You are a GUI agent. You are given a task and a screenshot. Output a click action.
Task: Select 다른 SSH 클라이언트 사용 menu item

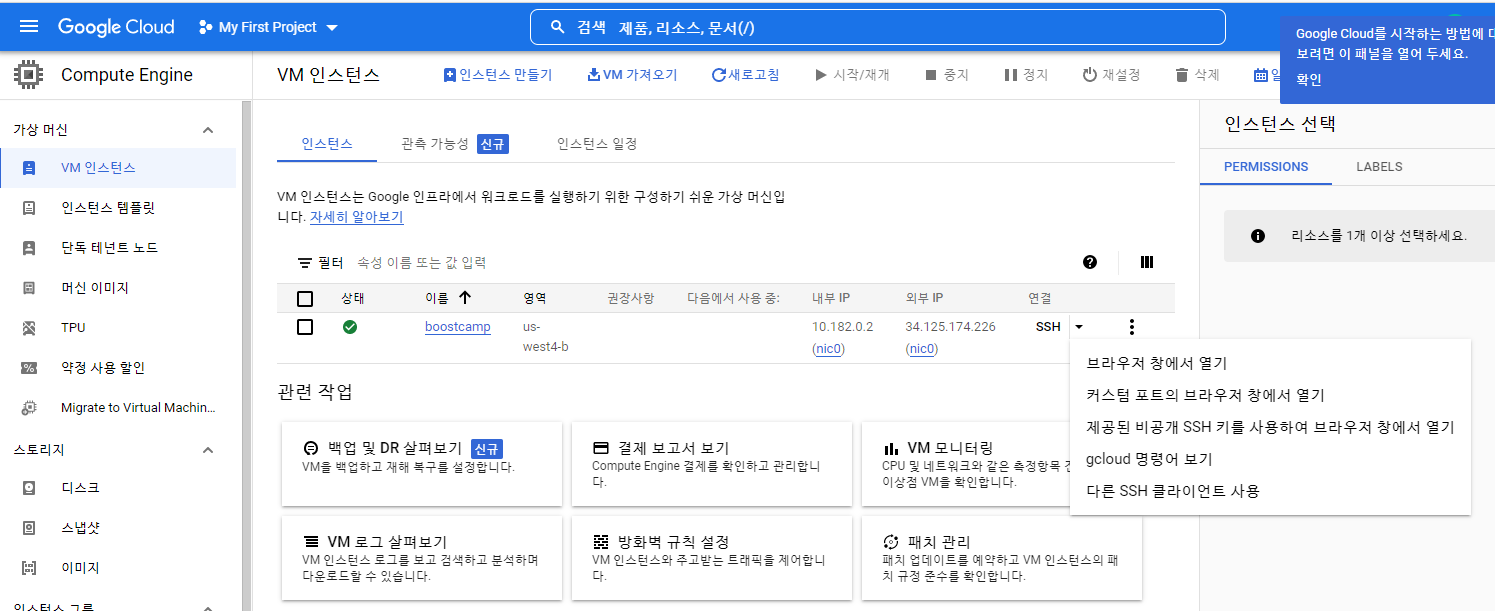[1270, 491]
